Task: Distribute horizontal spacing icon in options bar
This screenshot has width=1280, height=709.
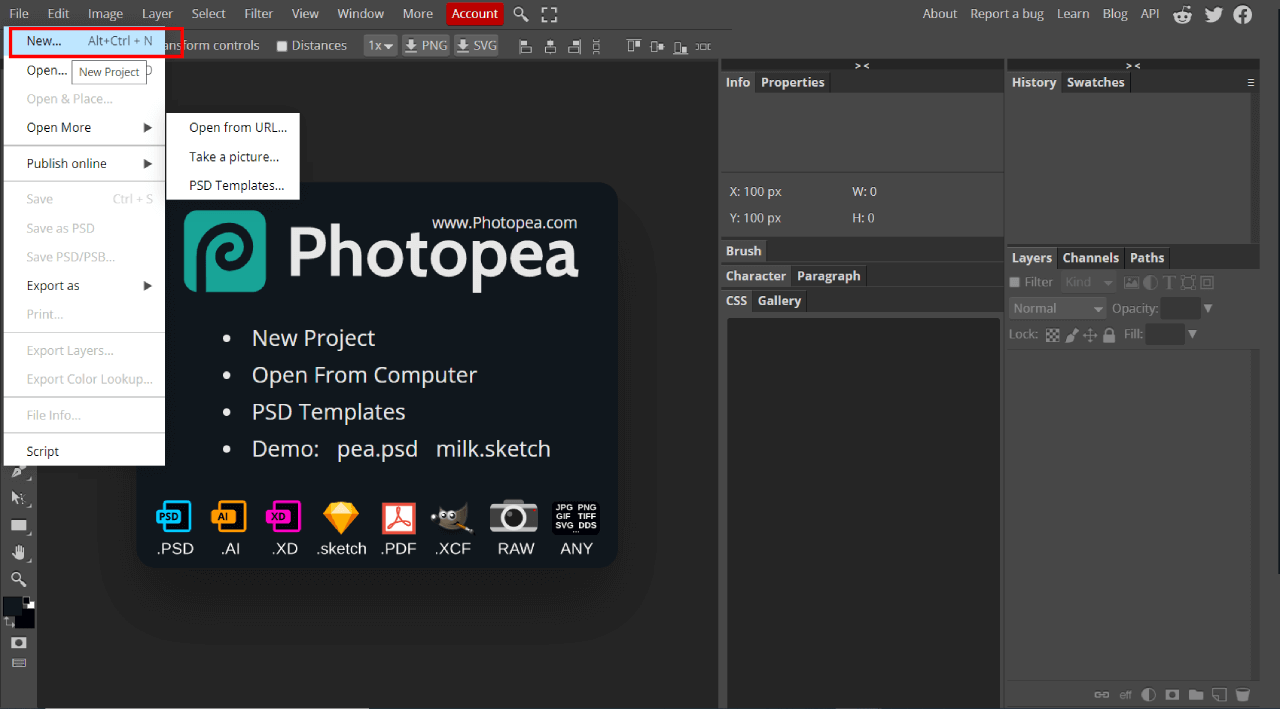Action: 704,47
